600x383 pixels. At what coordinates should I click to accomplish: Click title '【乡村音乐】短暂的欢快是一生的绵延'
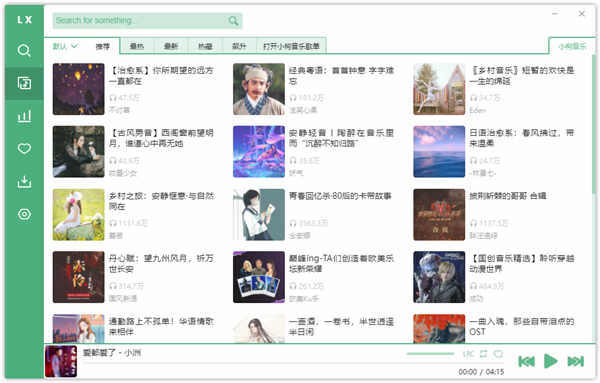click(x=522, y=76)
